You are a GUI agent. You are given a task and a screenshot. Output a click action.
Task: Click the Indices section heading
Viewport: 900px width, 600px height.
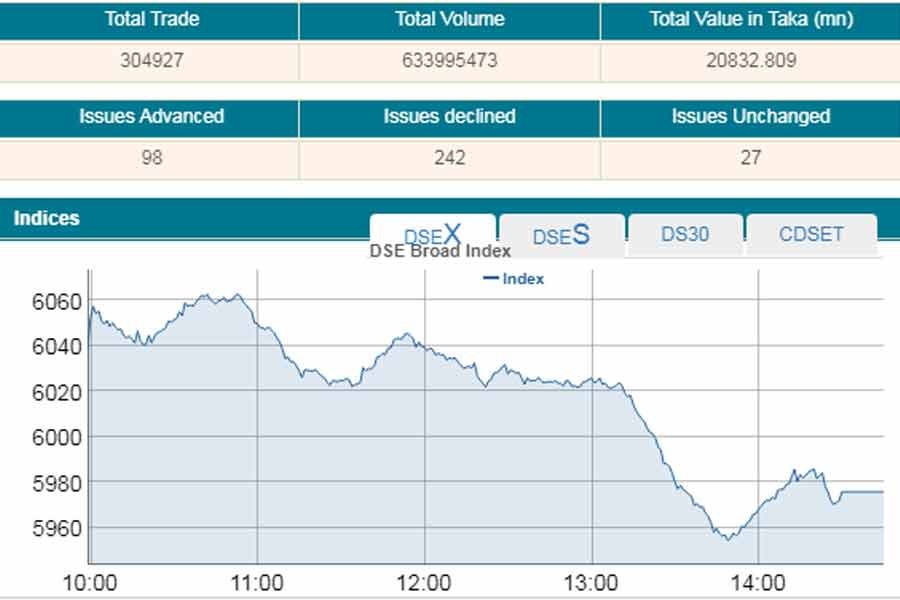coord(46,218)
